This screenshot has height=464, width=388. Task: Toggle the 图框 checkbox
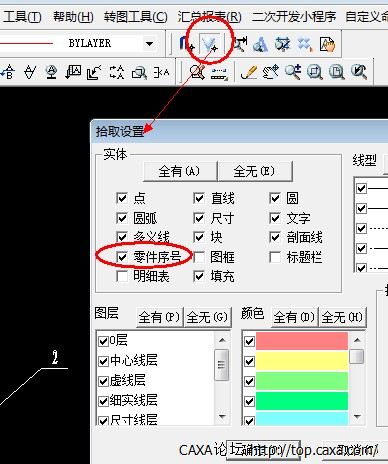pyautogui.click(x=199, y=257)
